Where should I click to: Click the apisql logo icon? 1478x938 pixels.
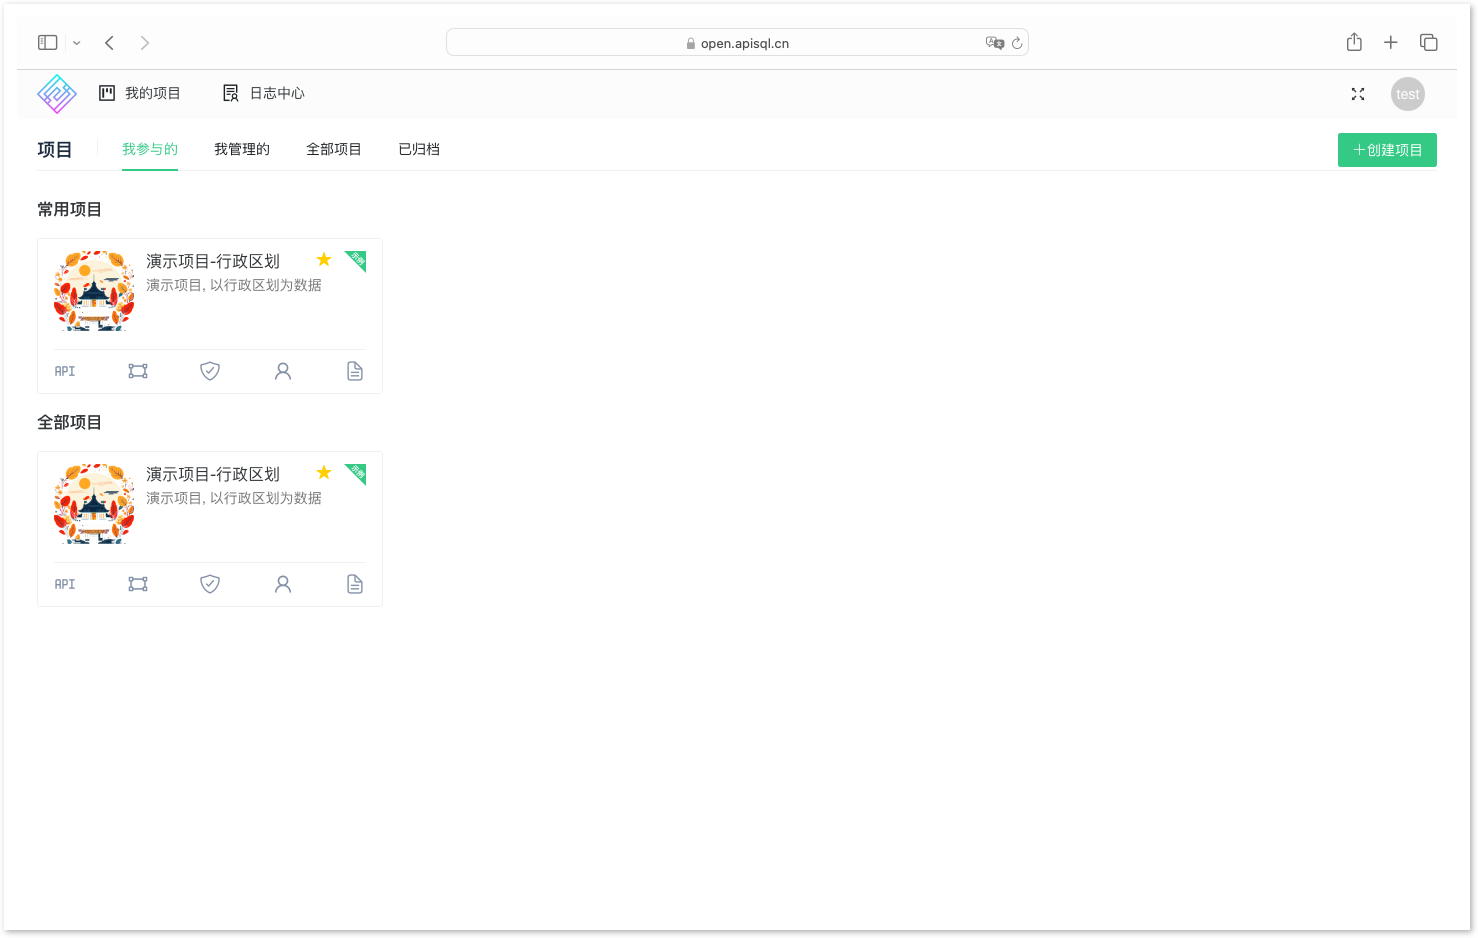point(57,94)
